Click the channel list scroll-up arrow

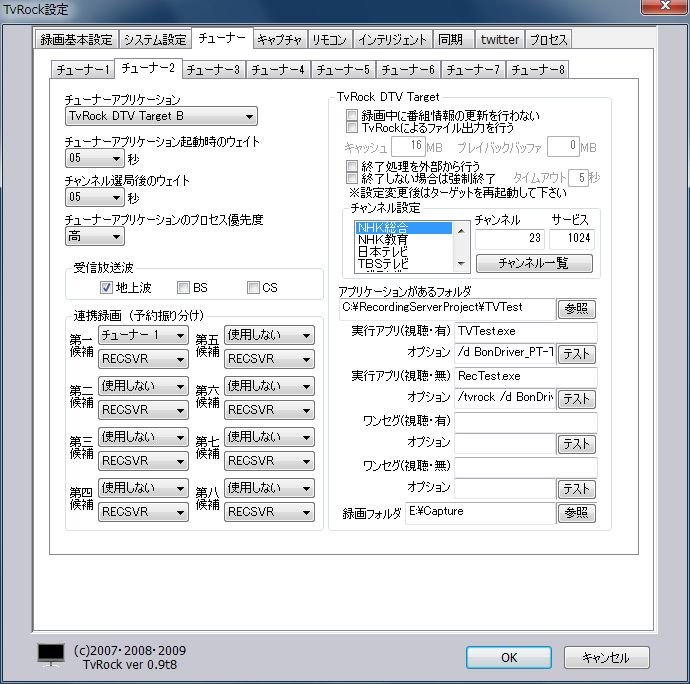(x=461, y=230)
